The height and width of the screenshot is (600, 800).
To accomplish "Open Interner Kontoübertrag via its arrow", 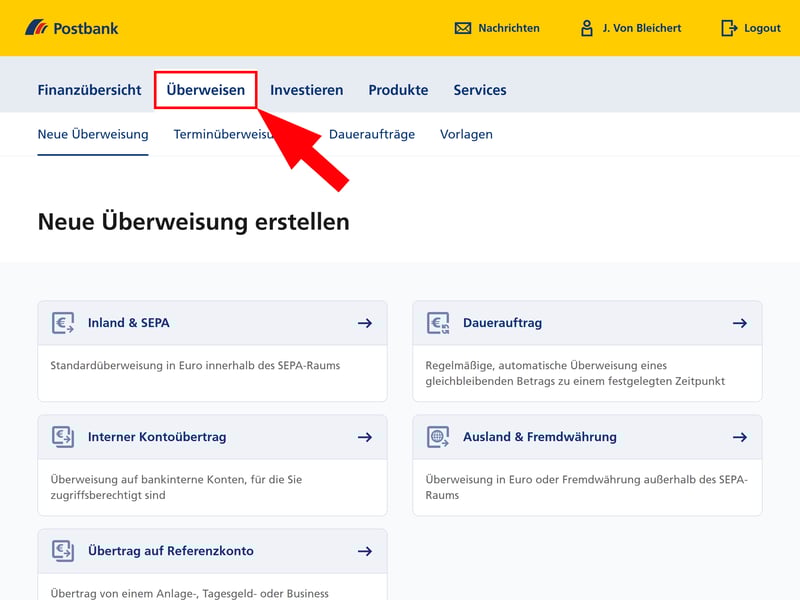I will click(365, 437).
